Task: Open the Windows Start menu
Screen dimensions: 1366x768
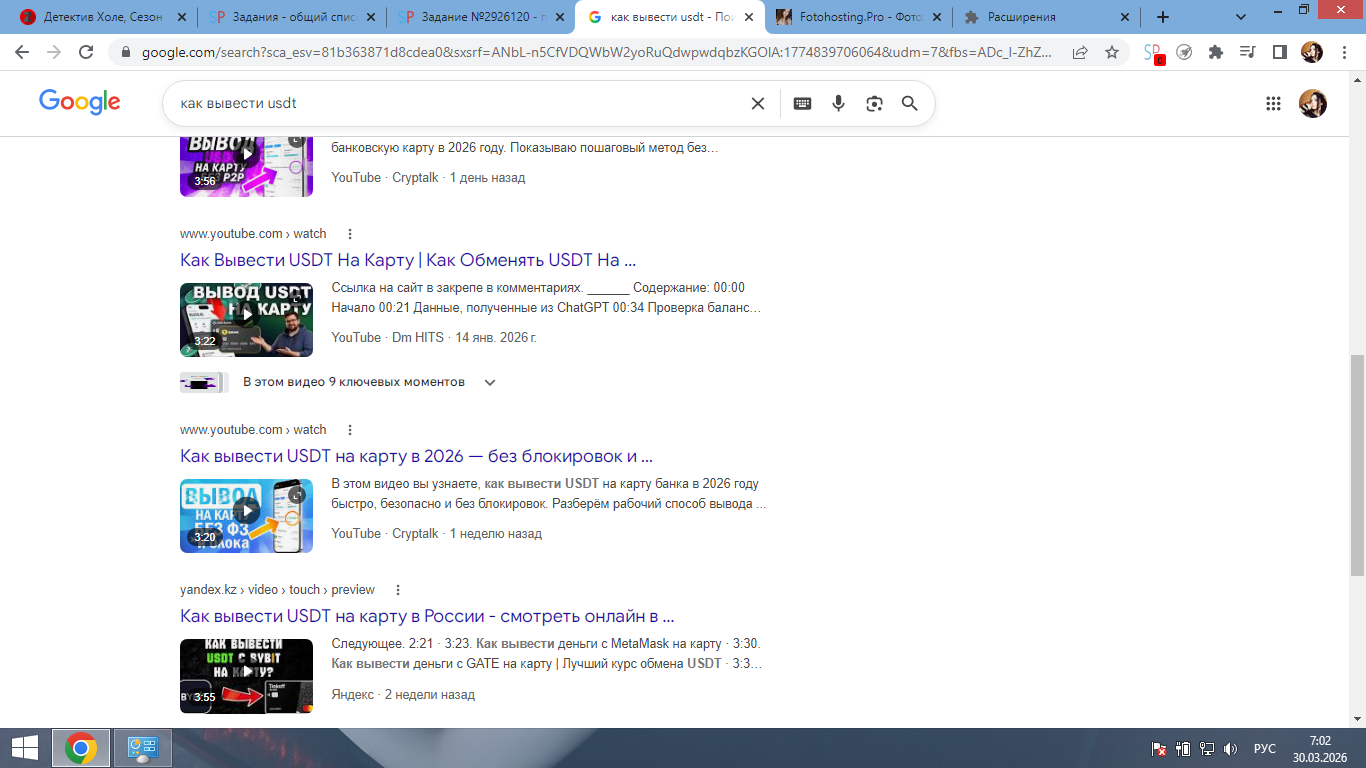Action: tap(25, 748)
